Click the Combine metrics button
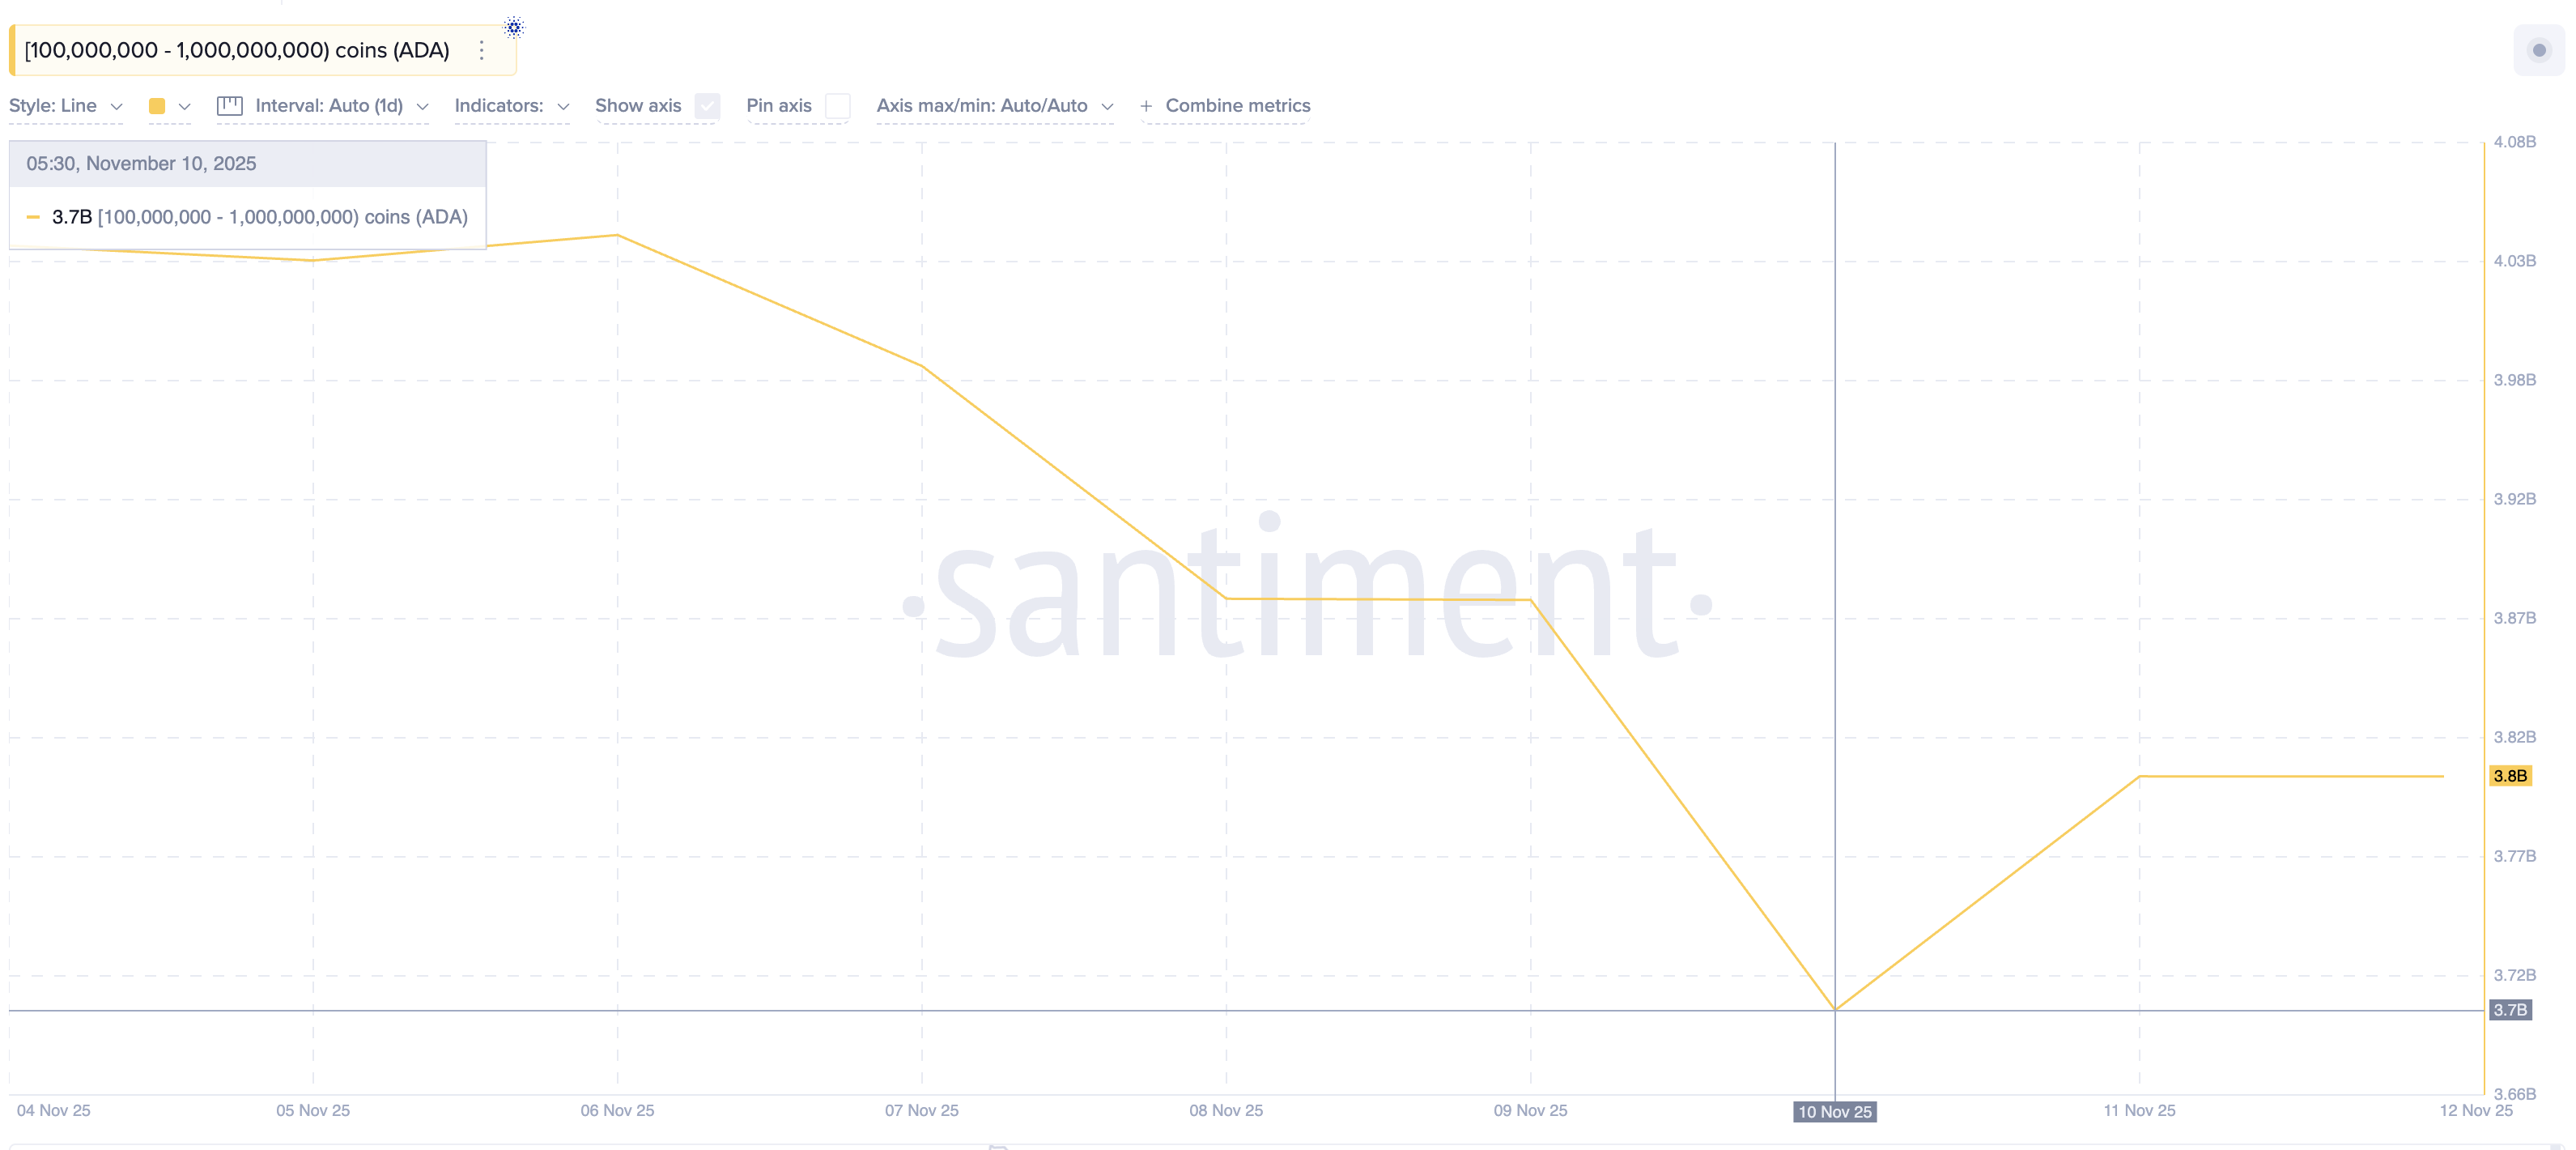The image size is (2576, 1150). [x=1235, y=105]
